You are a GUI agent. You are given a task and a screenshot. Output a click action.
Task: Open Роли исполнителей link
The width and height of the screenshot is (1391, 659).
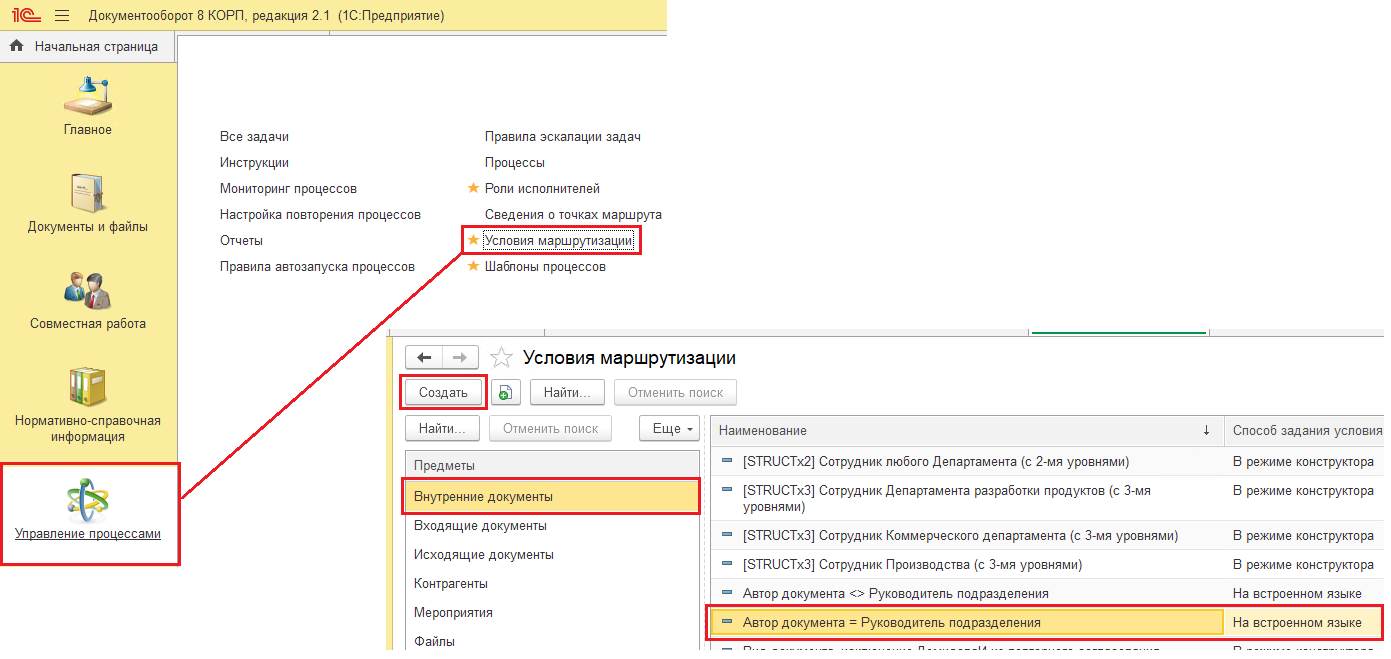click(x=542, y=188)
